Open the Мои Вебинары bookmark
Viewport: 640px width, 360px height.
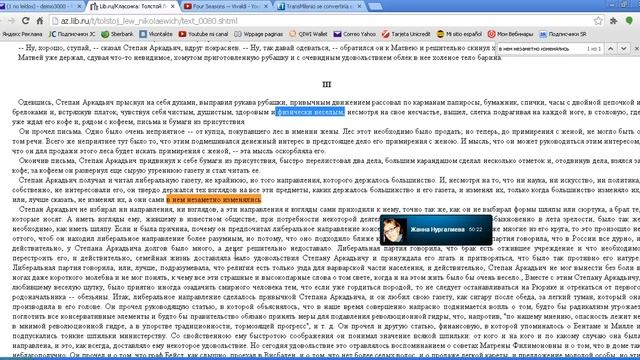510,34
